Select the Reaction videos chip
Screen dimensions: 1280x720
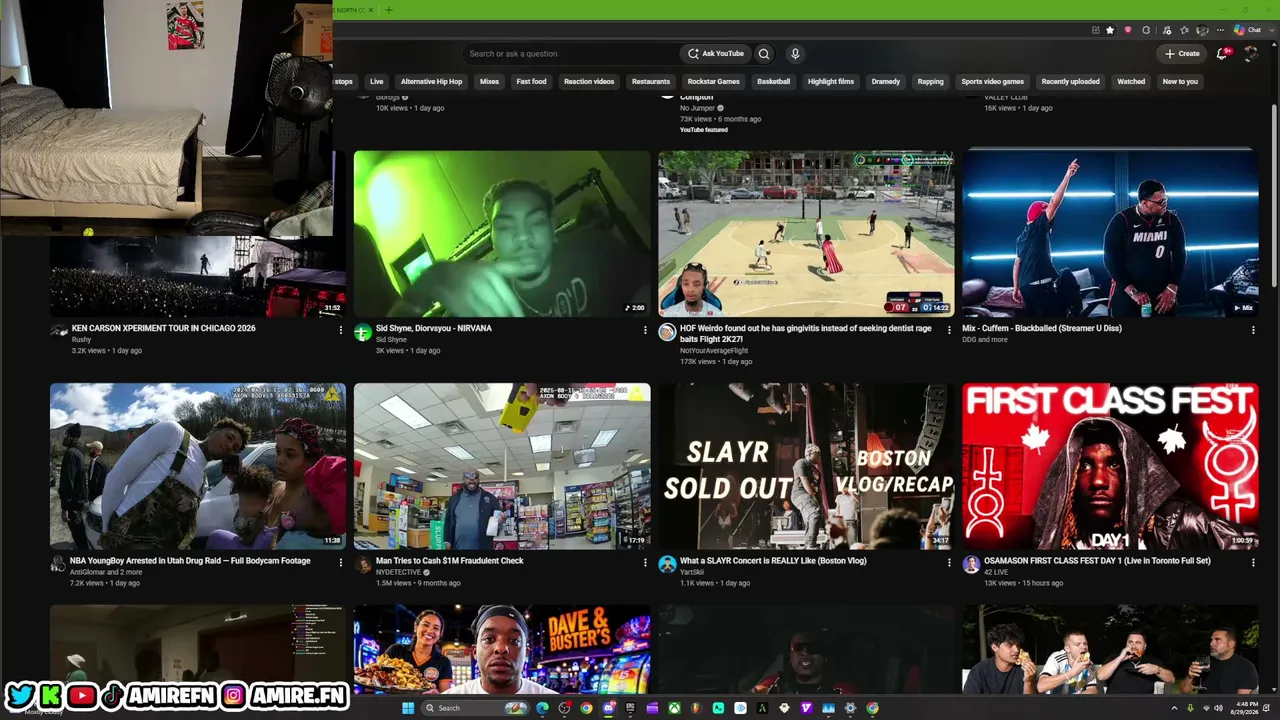[x=589, y=82]
